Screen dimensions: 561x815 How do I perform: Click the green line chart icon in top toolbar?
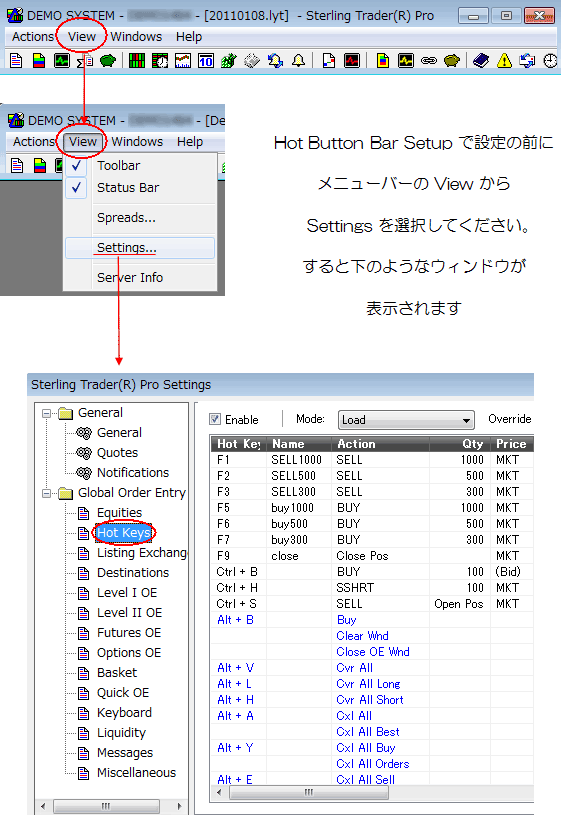tap(62, 60)
